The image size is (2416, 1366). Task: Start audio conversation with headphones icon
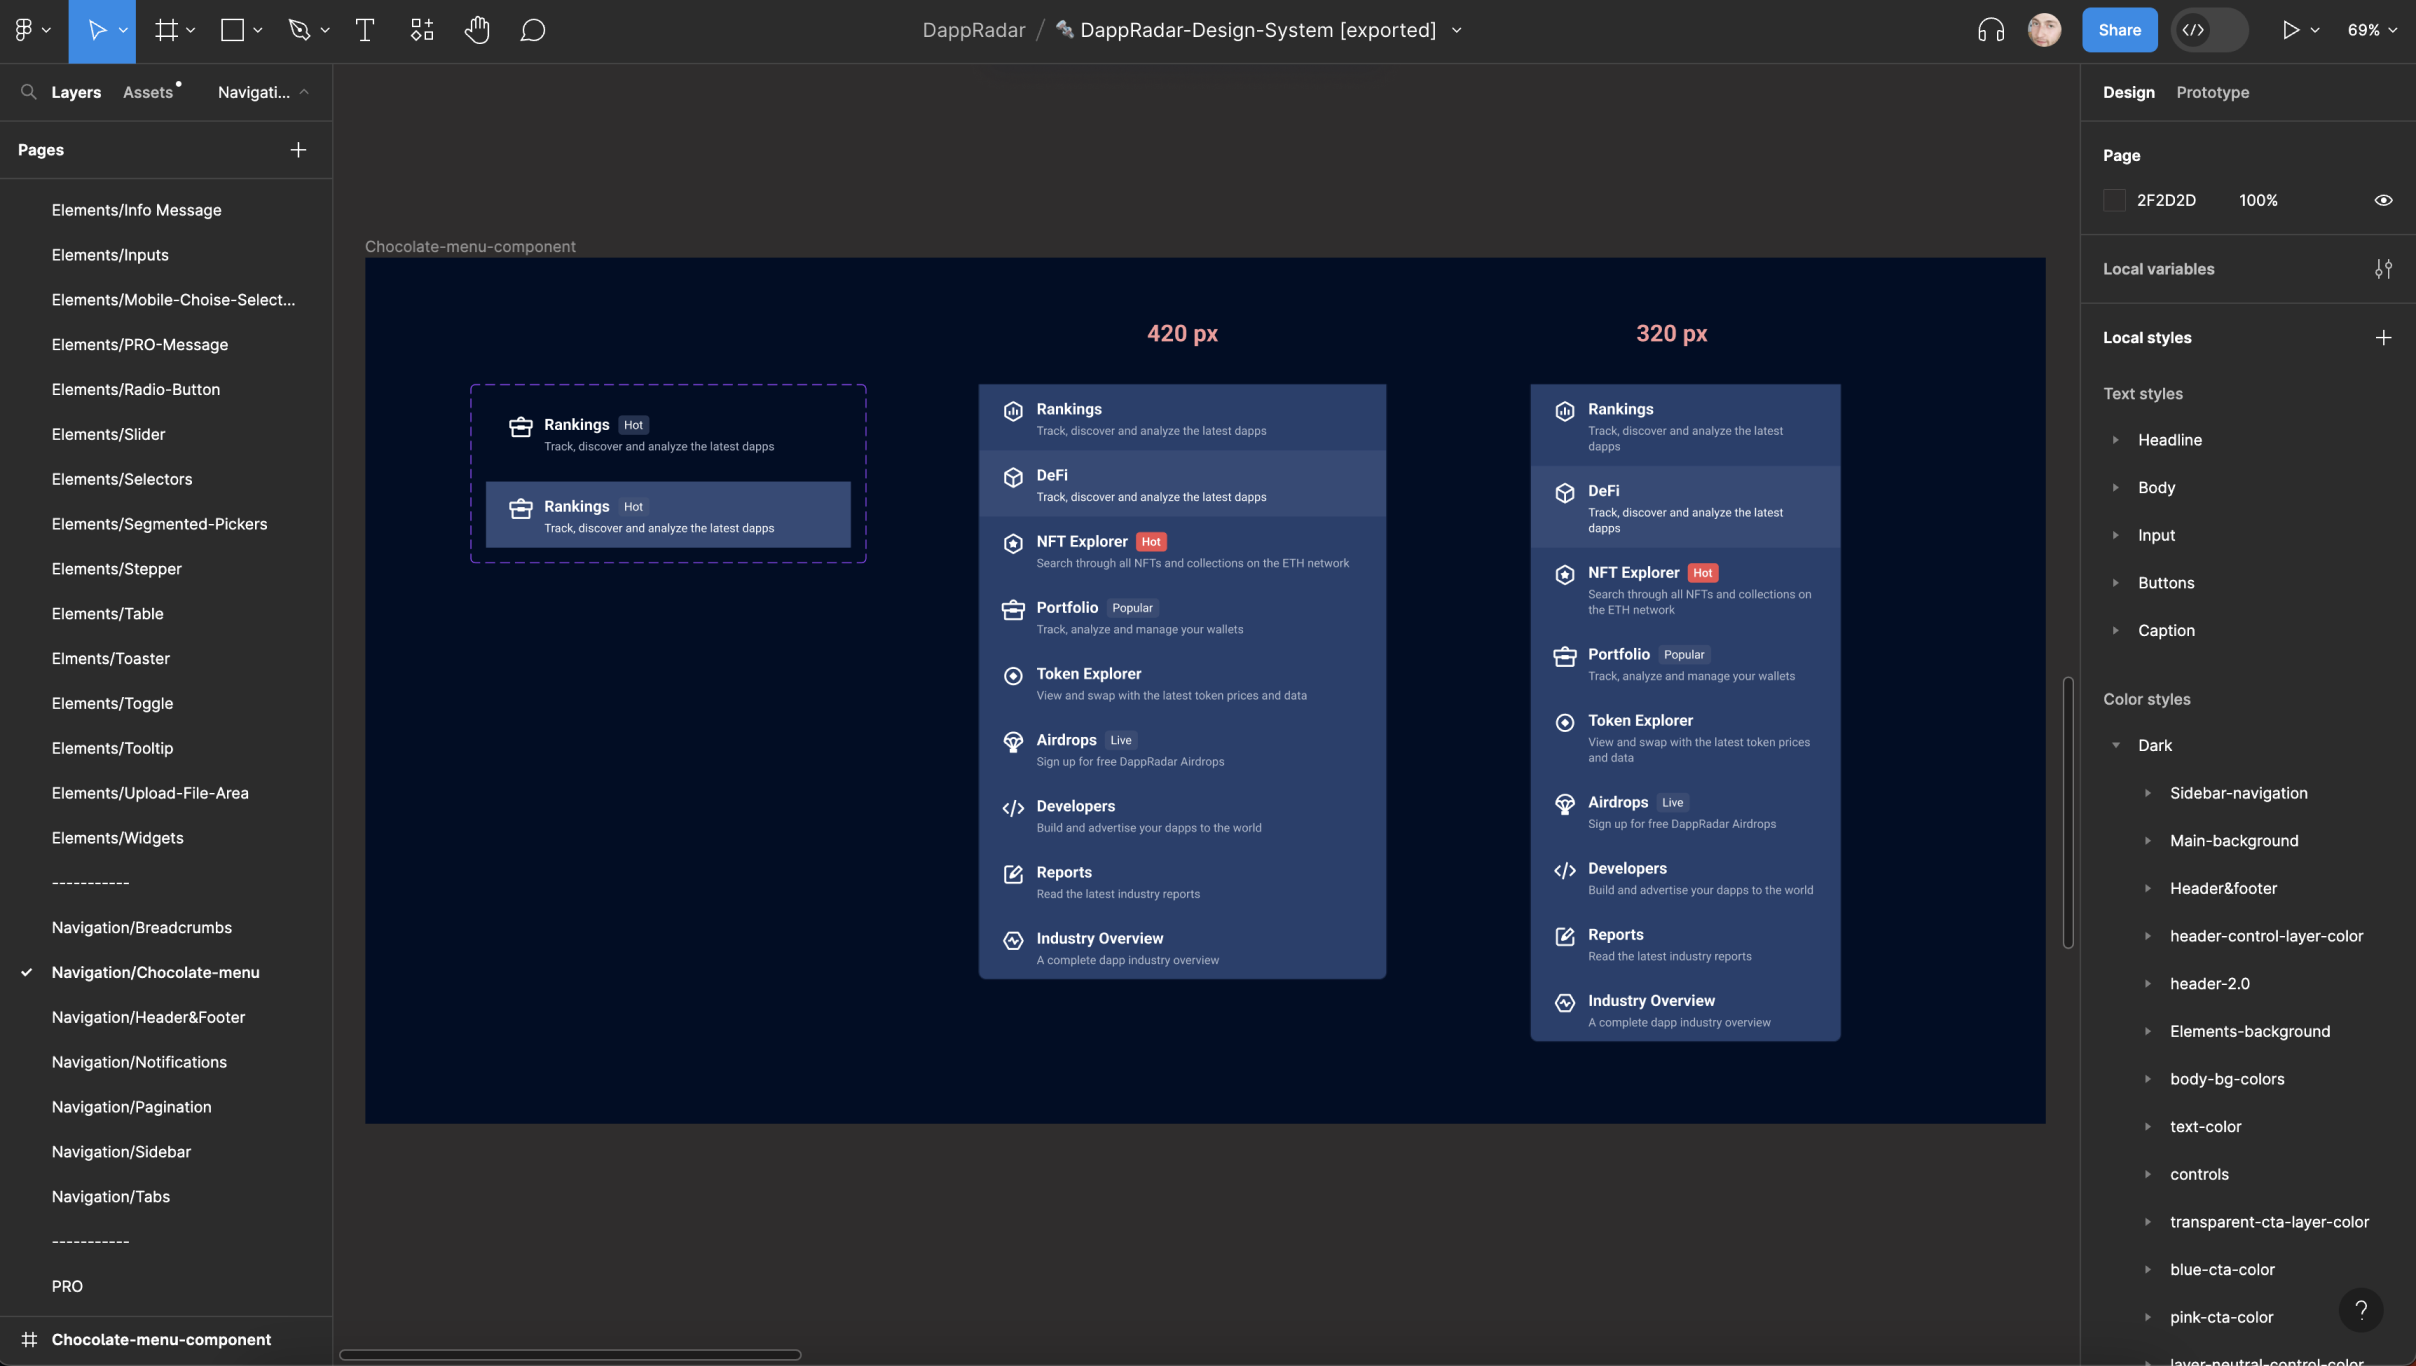tap(1991, 30)
